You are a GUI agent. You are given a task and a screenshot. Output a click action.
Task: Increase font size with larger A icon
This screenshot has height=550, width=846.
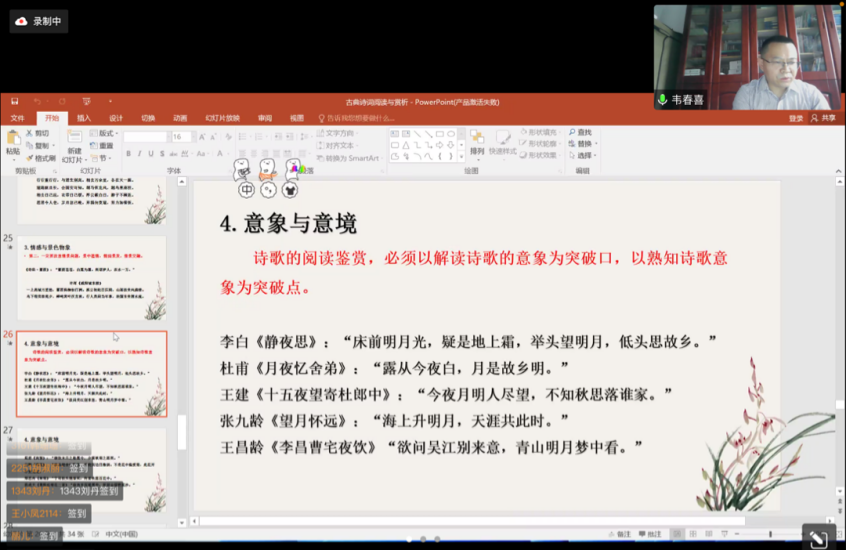click(202, 137)
